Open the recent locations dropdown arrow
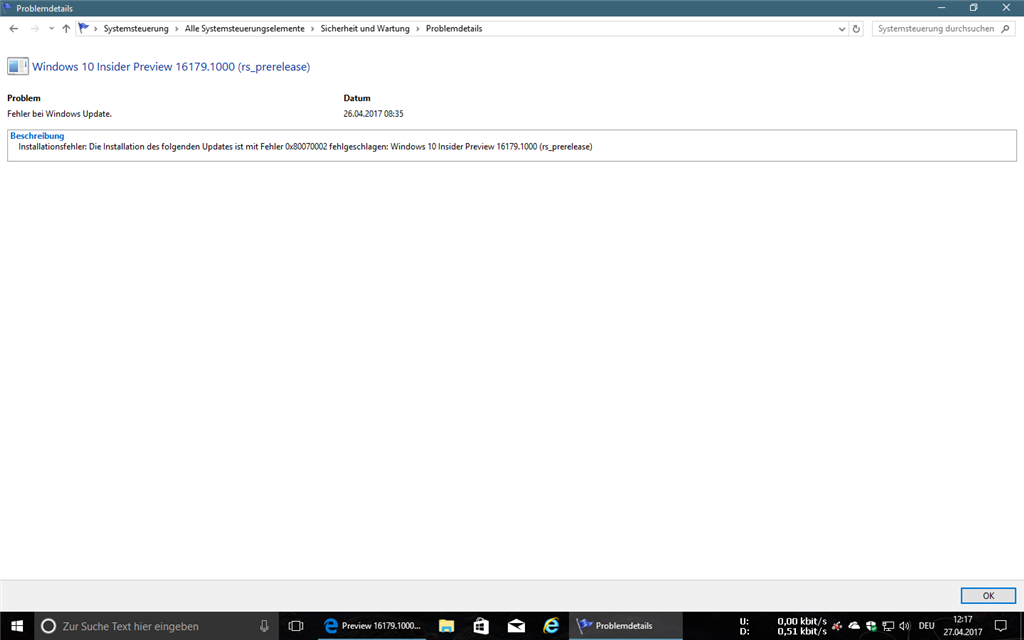This screenshot has height=640, width=1024. tap(52, 29)
